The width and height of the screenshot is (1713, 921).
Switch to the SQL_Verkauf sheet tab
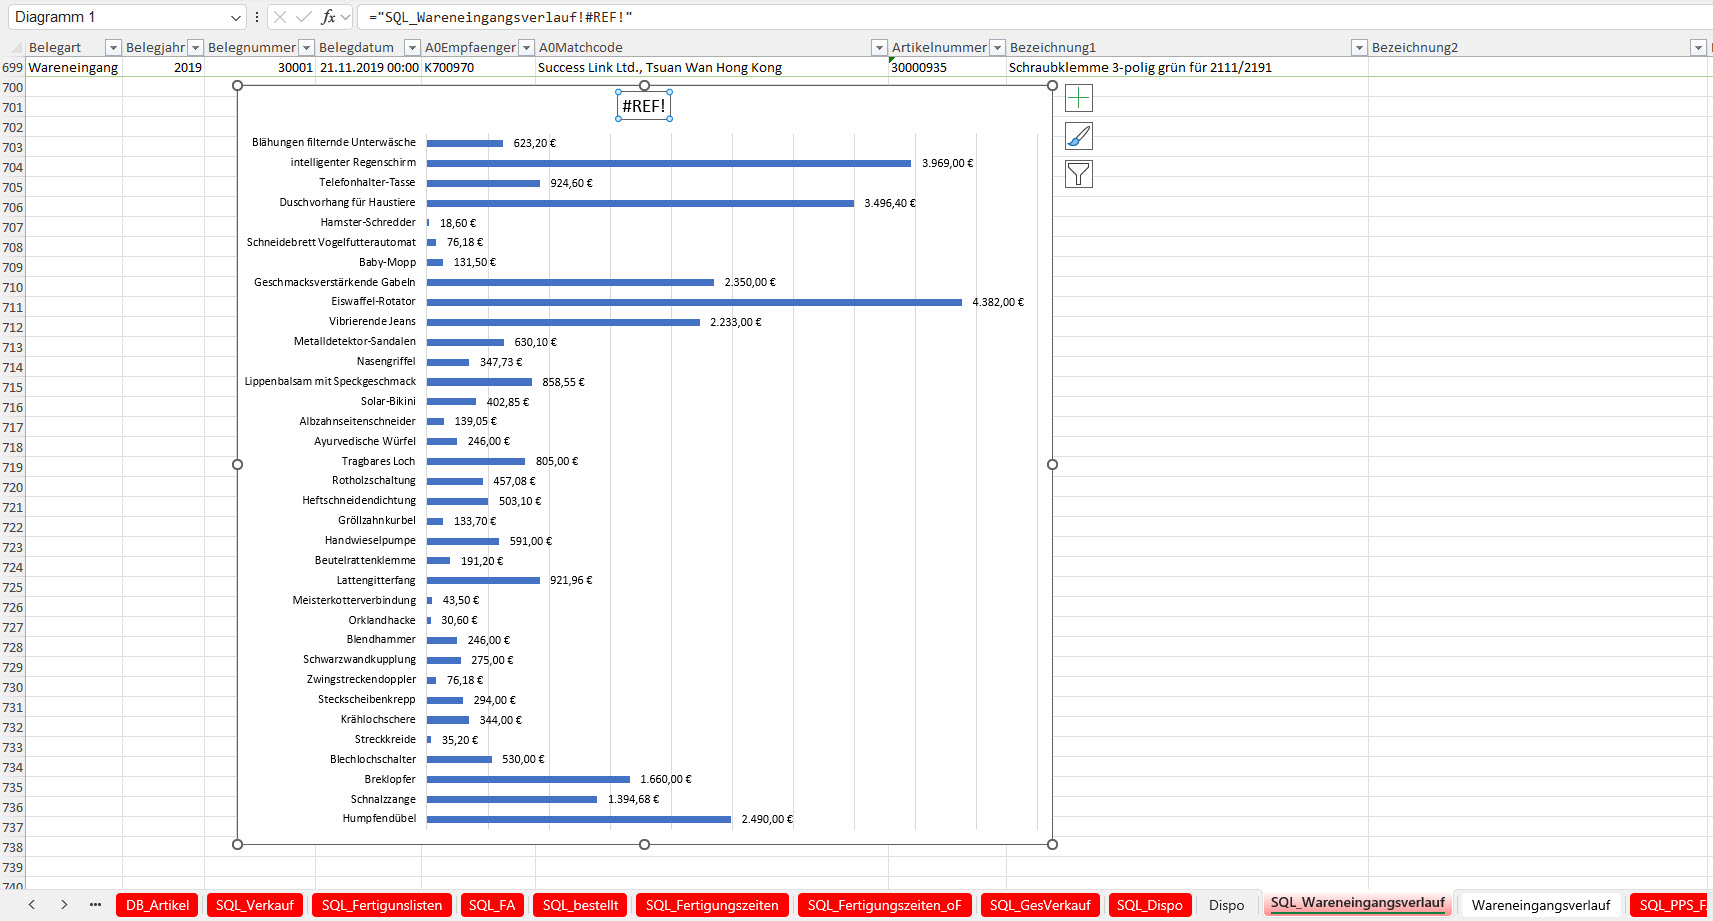pyautogui.click(x=254, y=905)
